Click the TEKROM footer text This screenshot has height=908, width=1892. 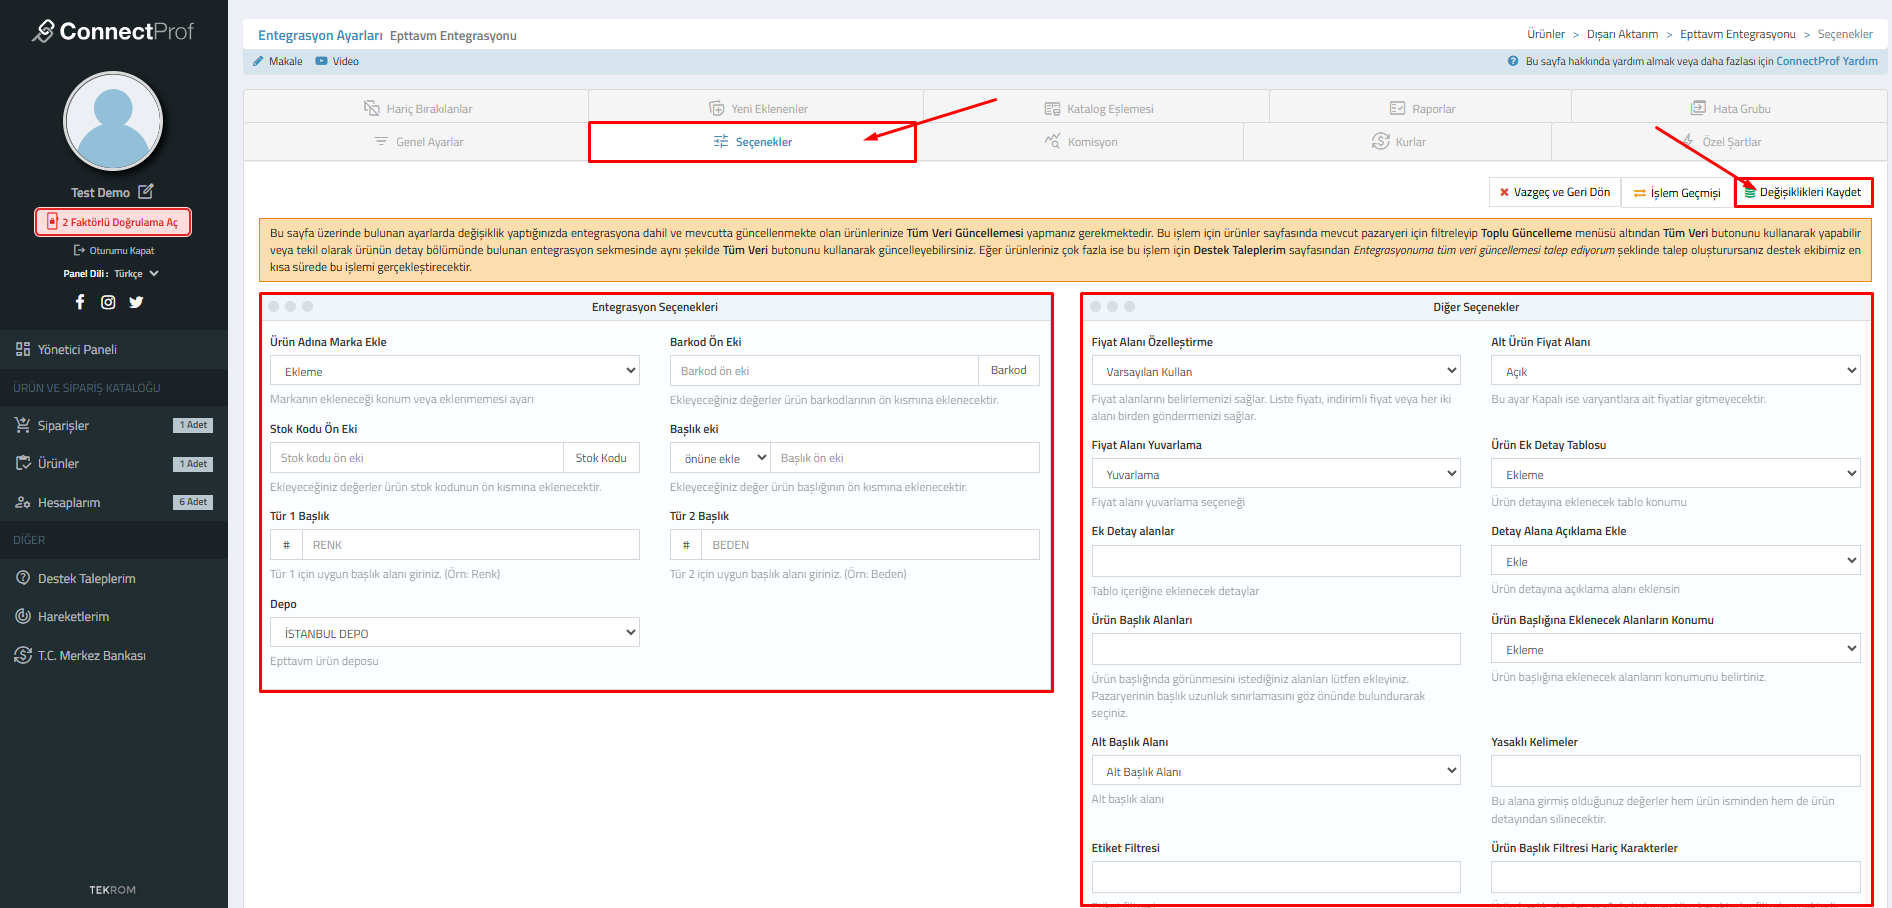tap(113, 890)
